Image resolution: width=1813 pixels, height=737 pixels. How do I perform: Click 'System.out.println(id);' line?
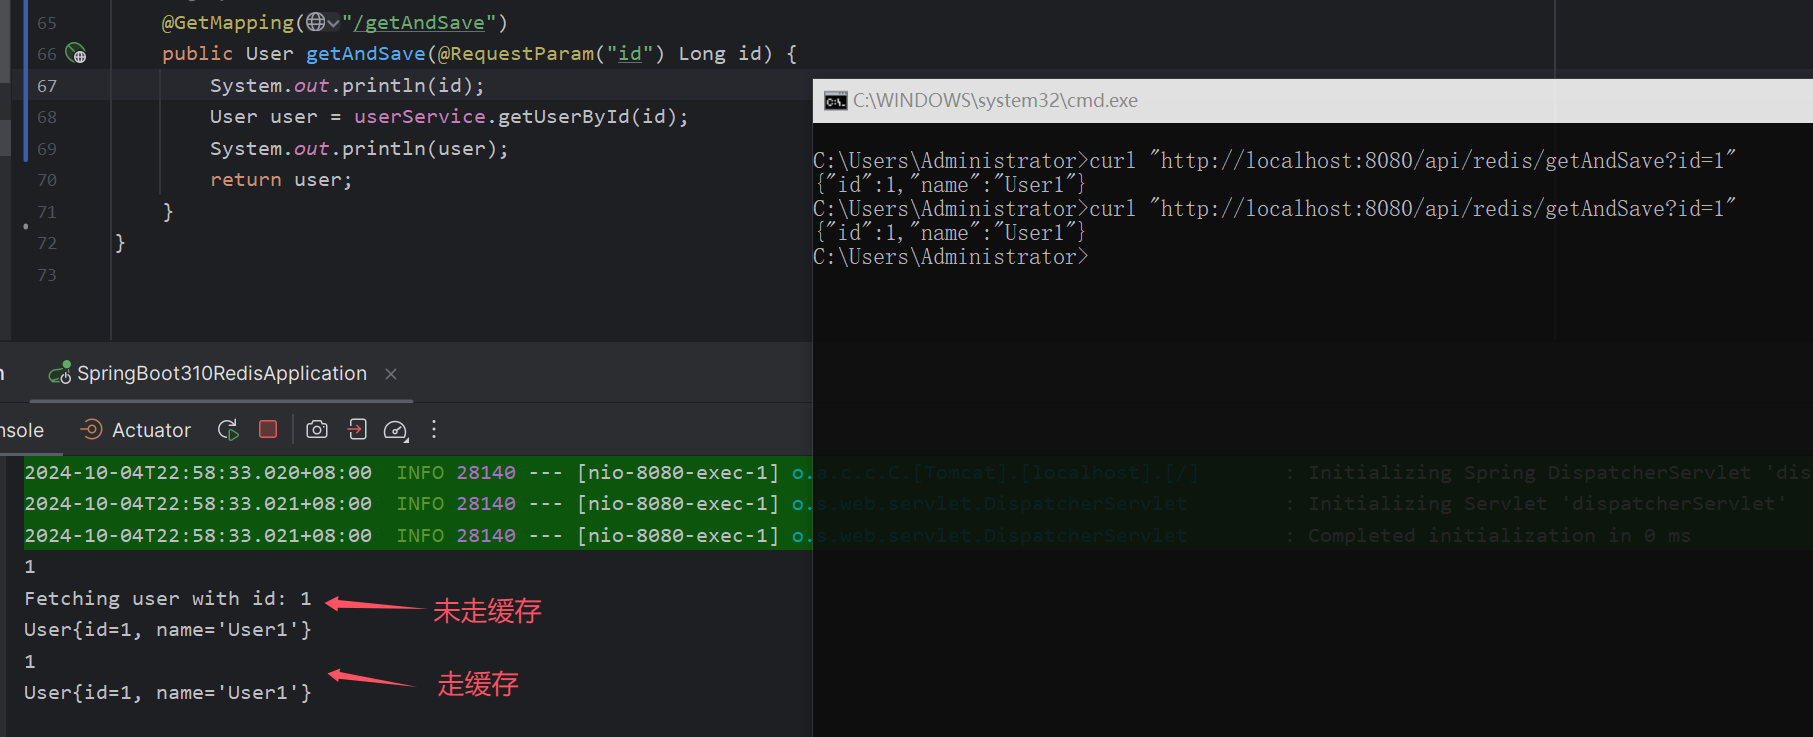point(347,85)
